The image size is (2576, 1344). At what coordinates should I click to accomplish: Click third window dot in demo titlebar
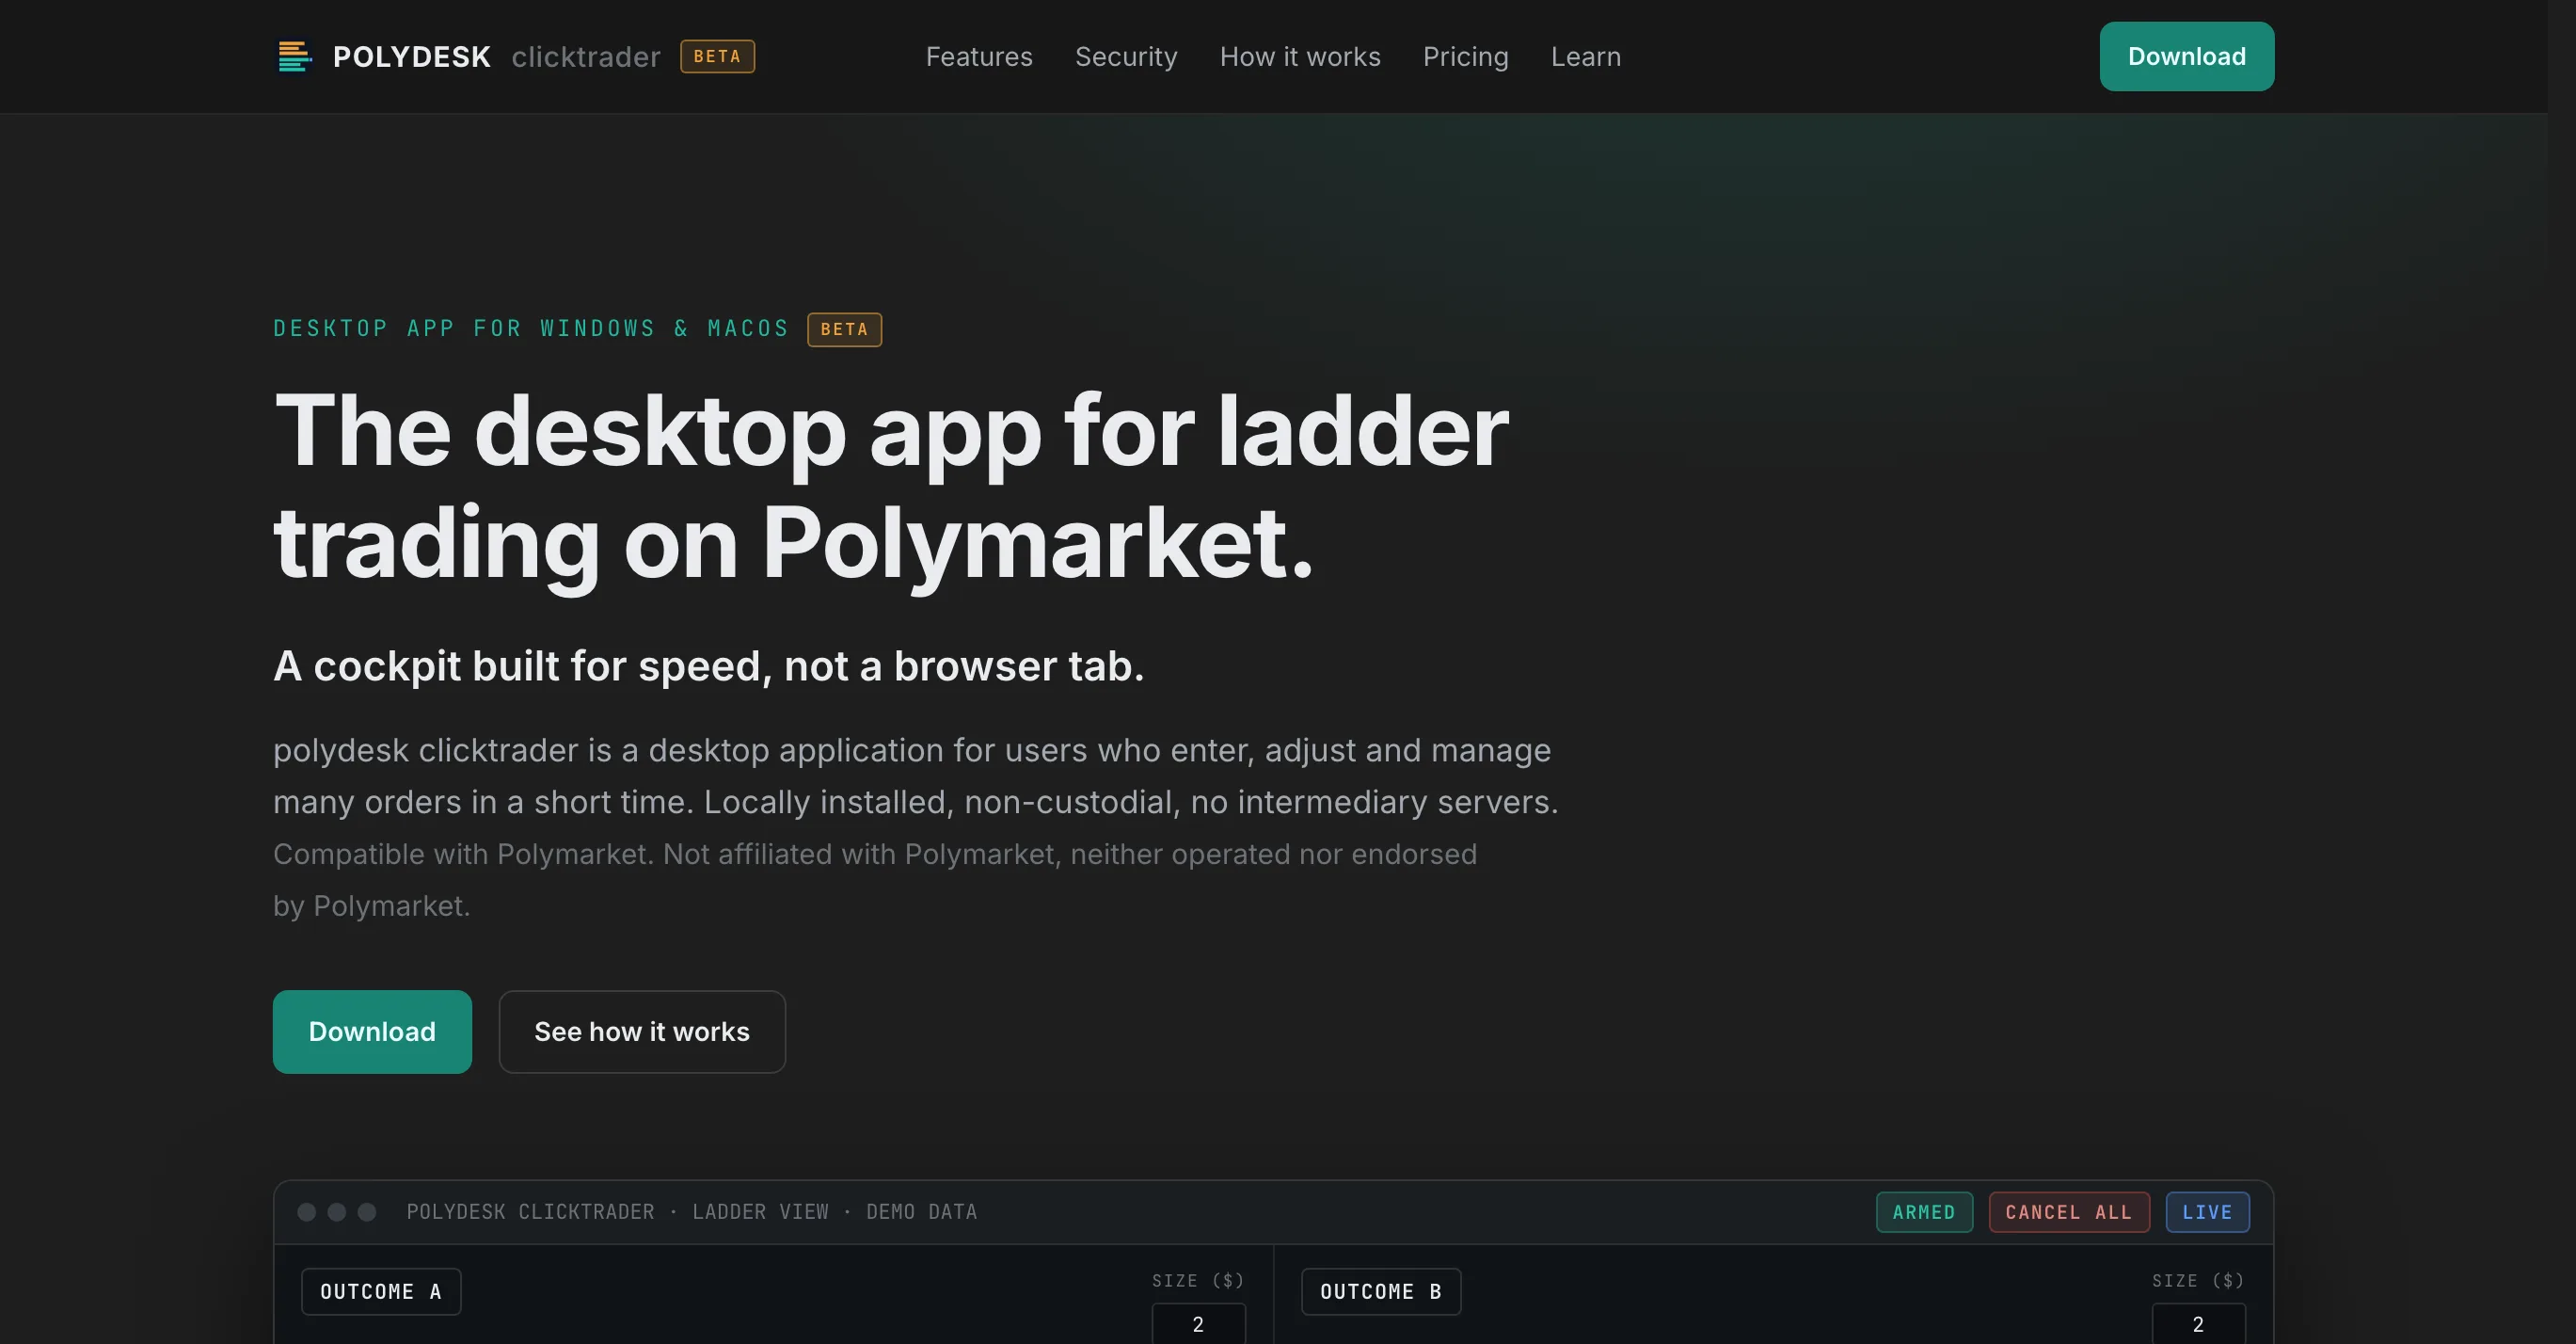[x=367, y=1212]
